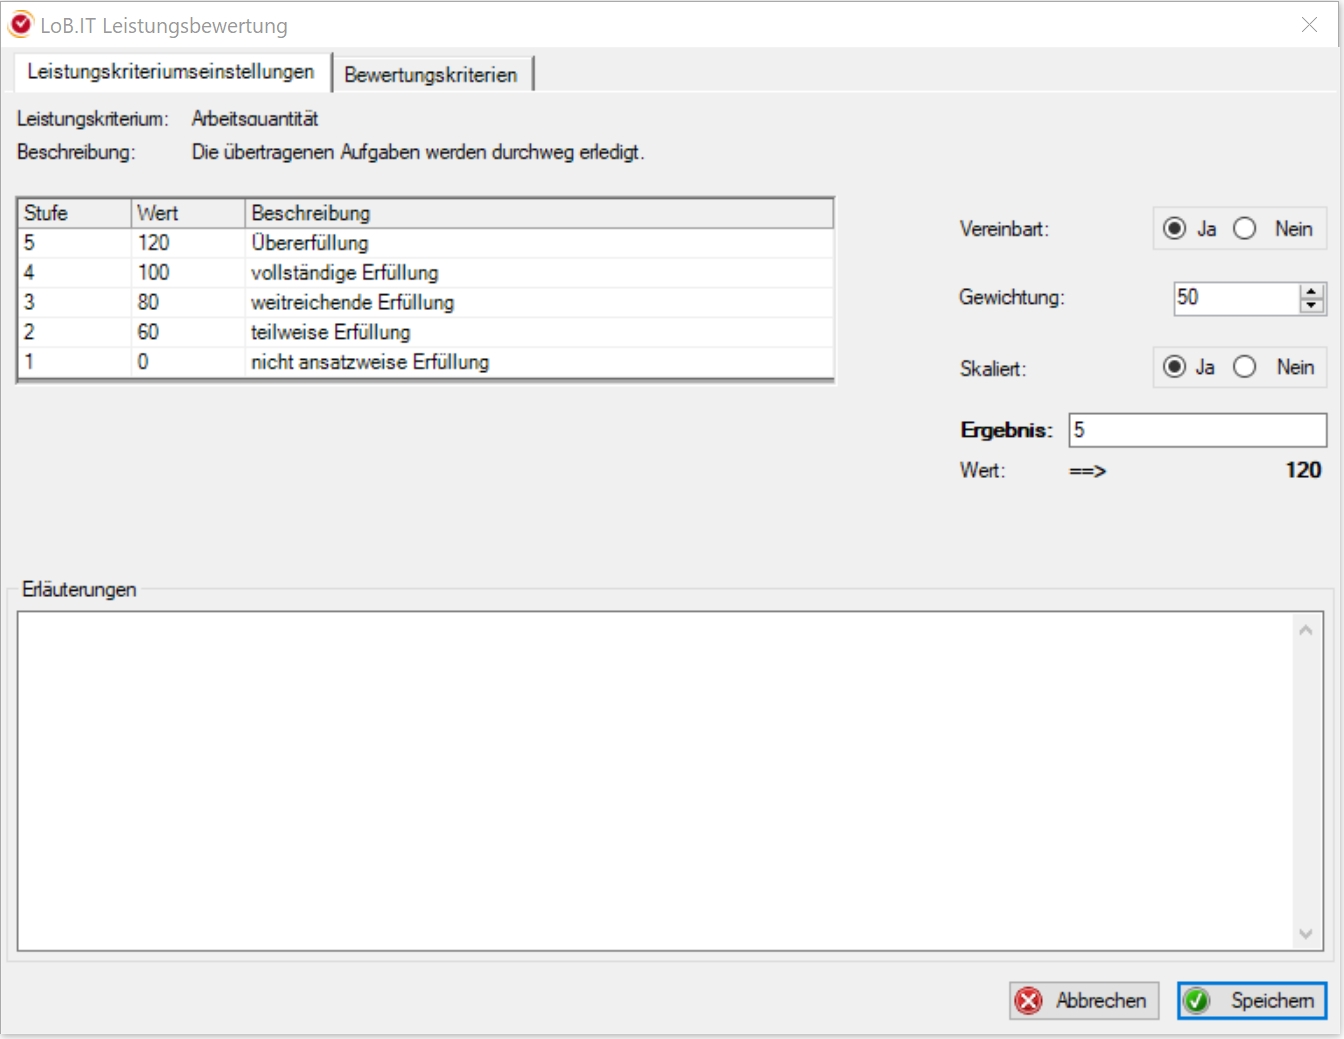This screenshot has height=1039, width=1344.
Task: Open the Leistungskriteriumseinstellungen tab
Action: (x=171, y=72)
